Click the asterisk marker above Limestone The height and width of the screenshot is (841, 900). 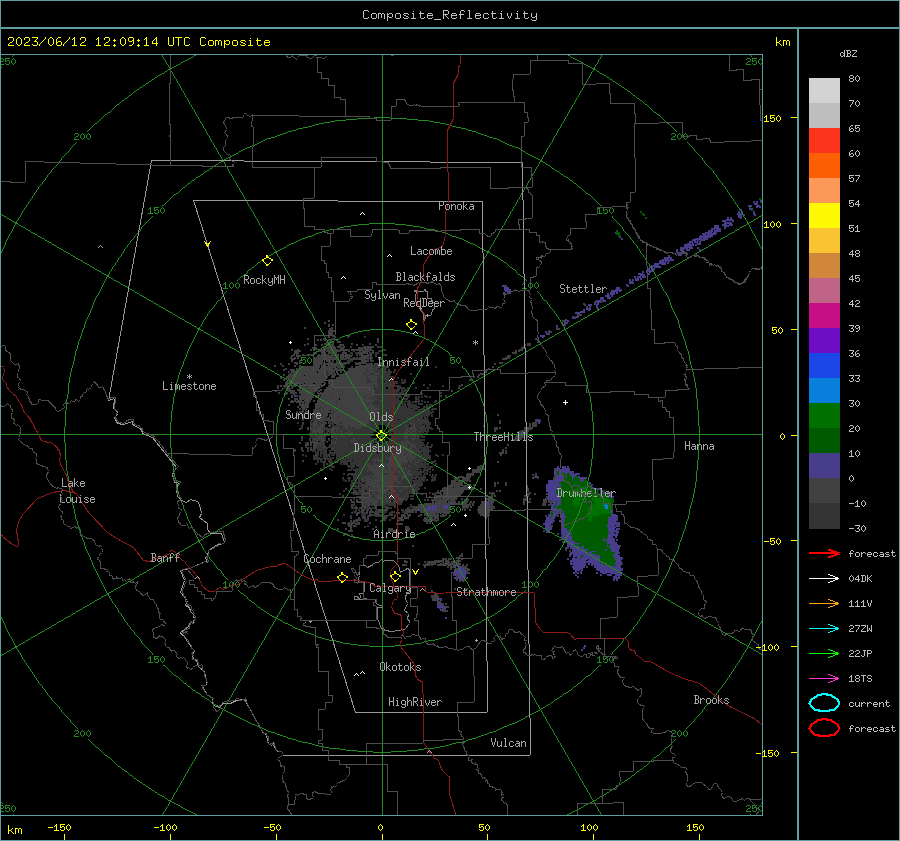point(189,377)
